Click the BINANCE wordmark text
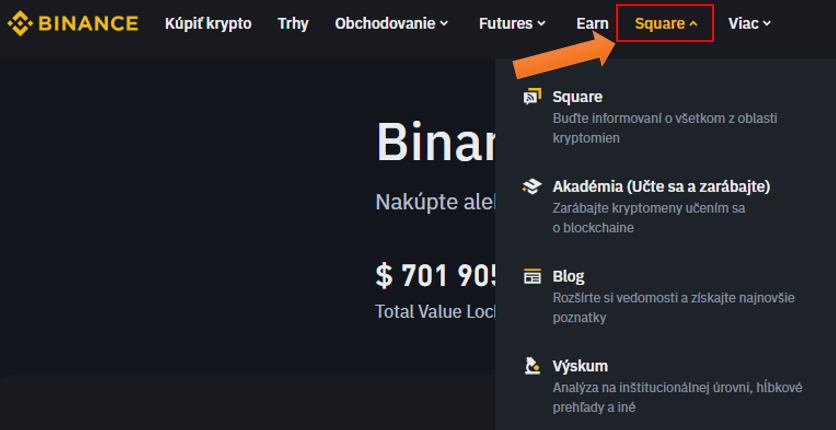This screenshot has height=430, width=836. 88,23
